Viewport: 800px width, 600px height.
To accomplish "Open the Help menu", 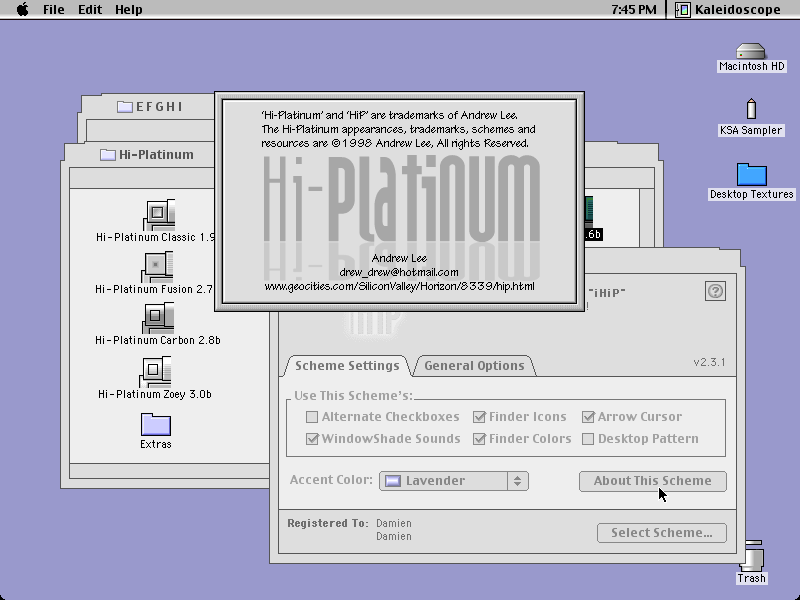I will click(x=129, y=9).
